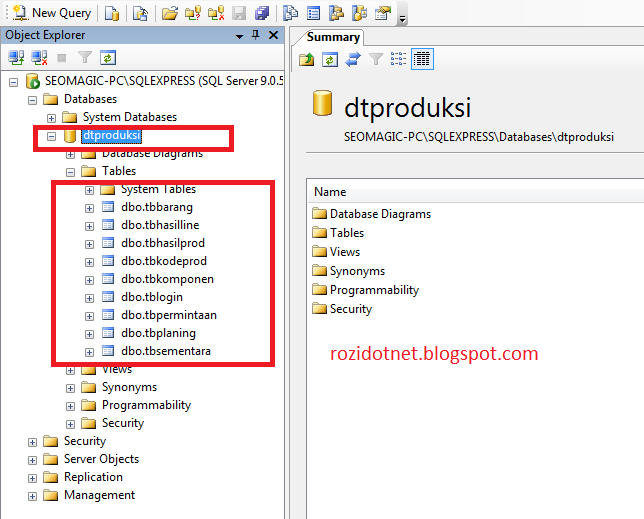Select Programmability in the Summary list
This screenshot has width=644, height=519.
(x=375, y=290)
